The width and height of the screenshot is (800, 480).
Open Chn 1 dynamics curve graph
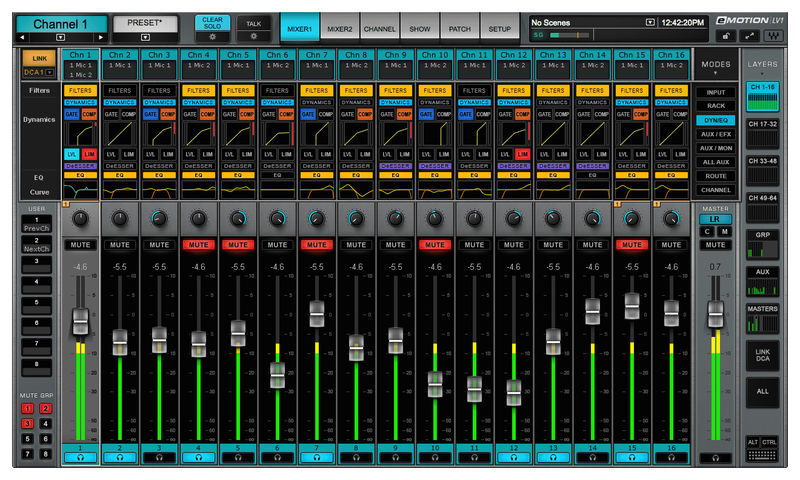pyautogui.click(x=81, y=135)
